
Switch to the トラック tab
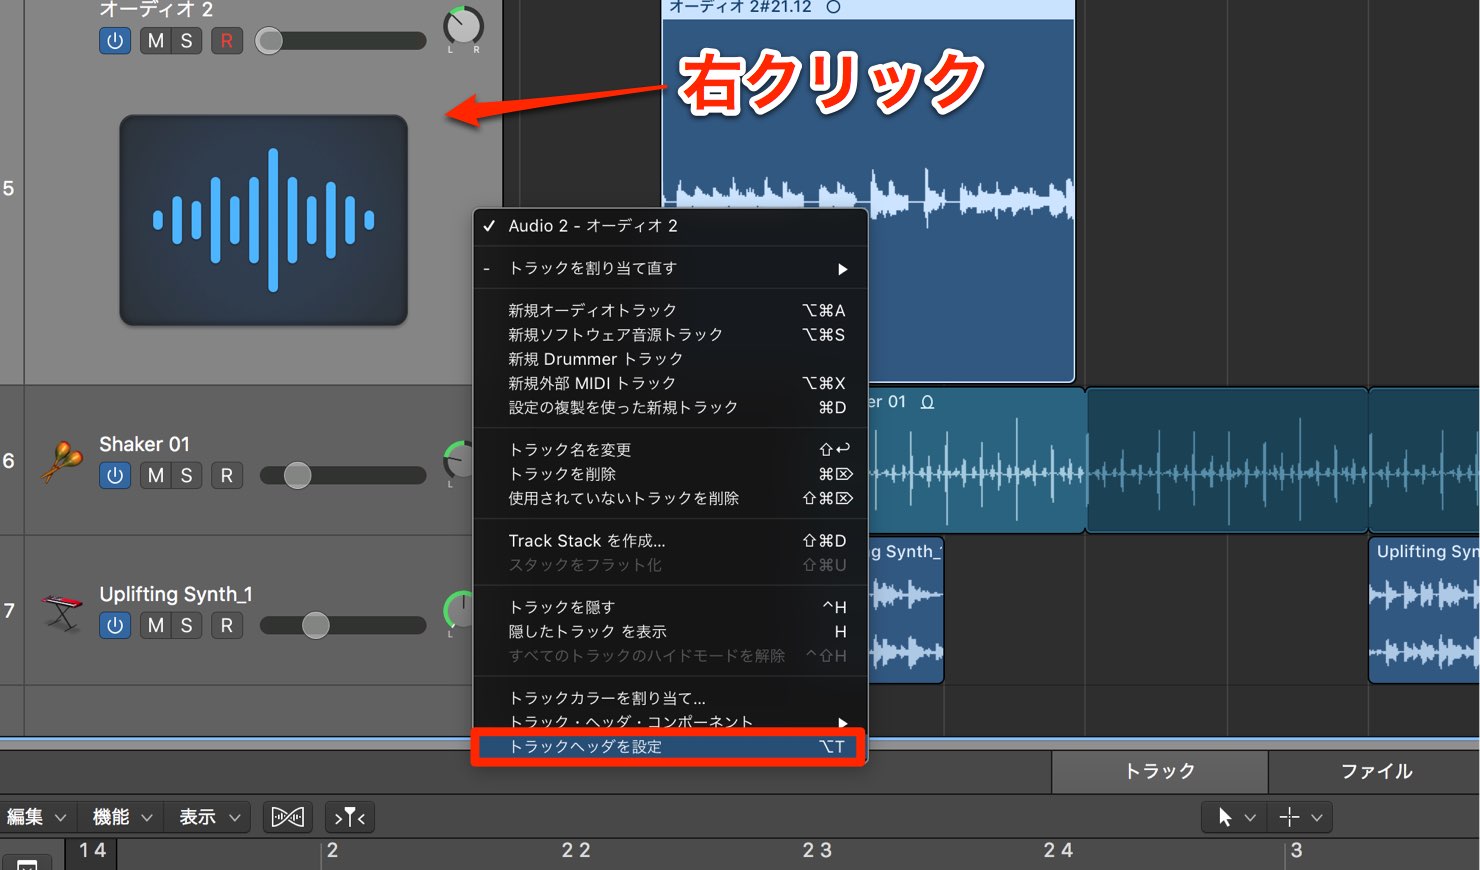click(1160, 771)
